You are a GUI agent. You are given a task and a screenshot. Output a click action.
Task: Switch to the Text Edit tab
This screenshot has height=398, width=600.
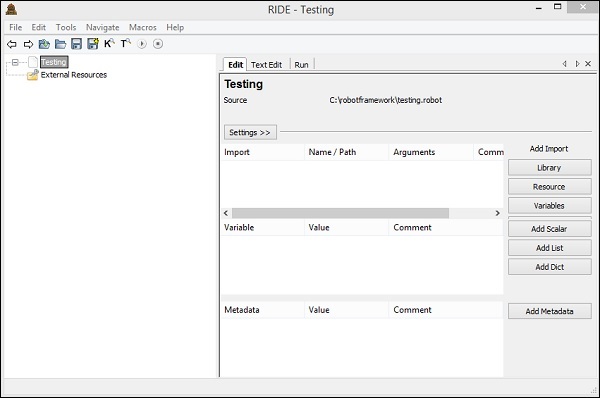click(266, 65)
